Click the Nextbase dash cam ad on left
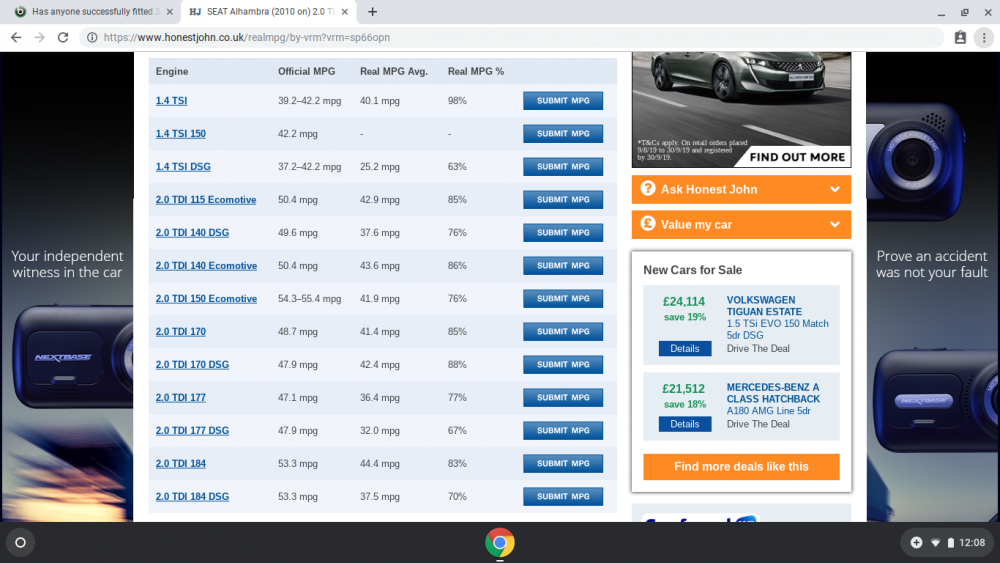This screenshot has width=1000, height=563. pos(67,287)
